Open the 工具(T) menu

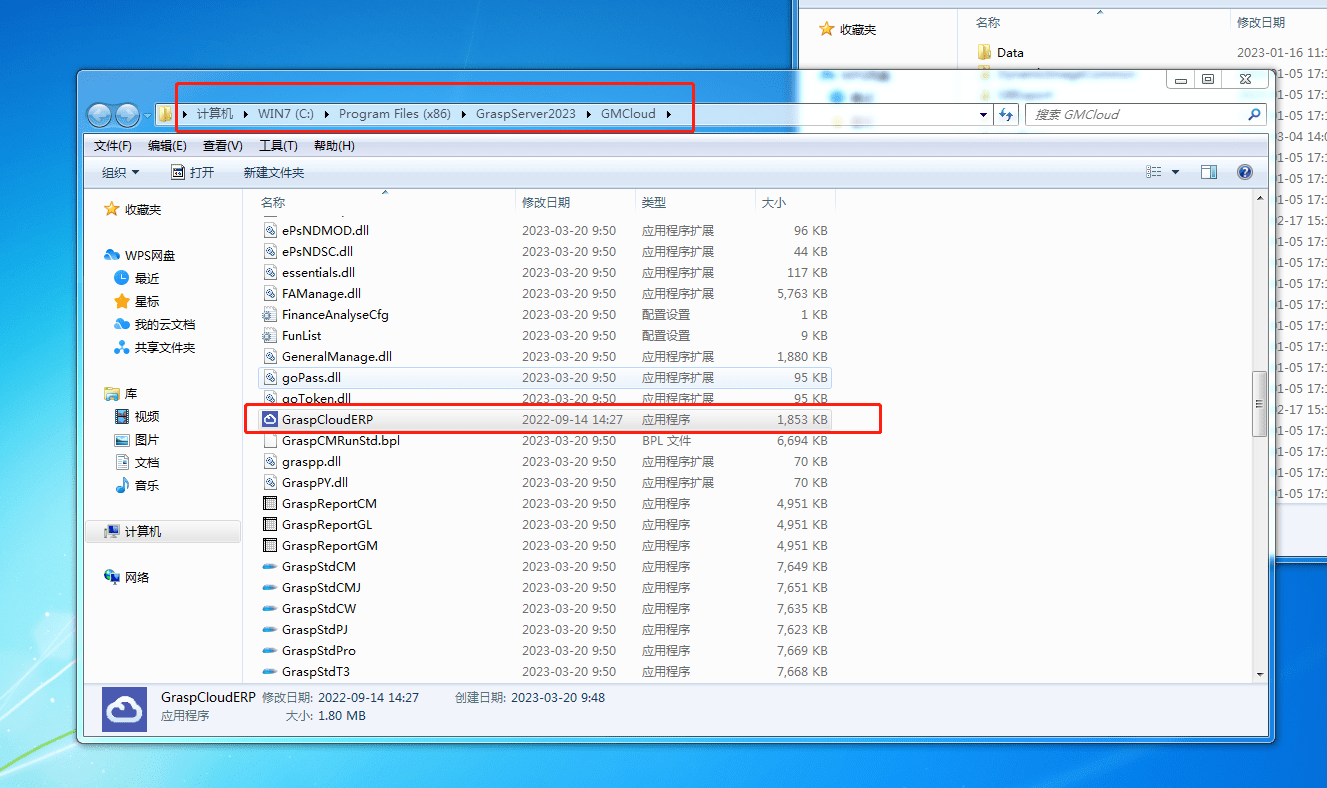tap(278, 146)
